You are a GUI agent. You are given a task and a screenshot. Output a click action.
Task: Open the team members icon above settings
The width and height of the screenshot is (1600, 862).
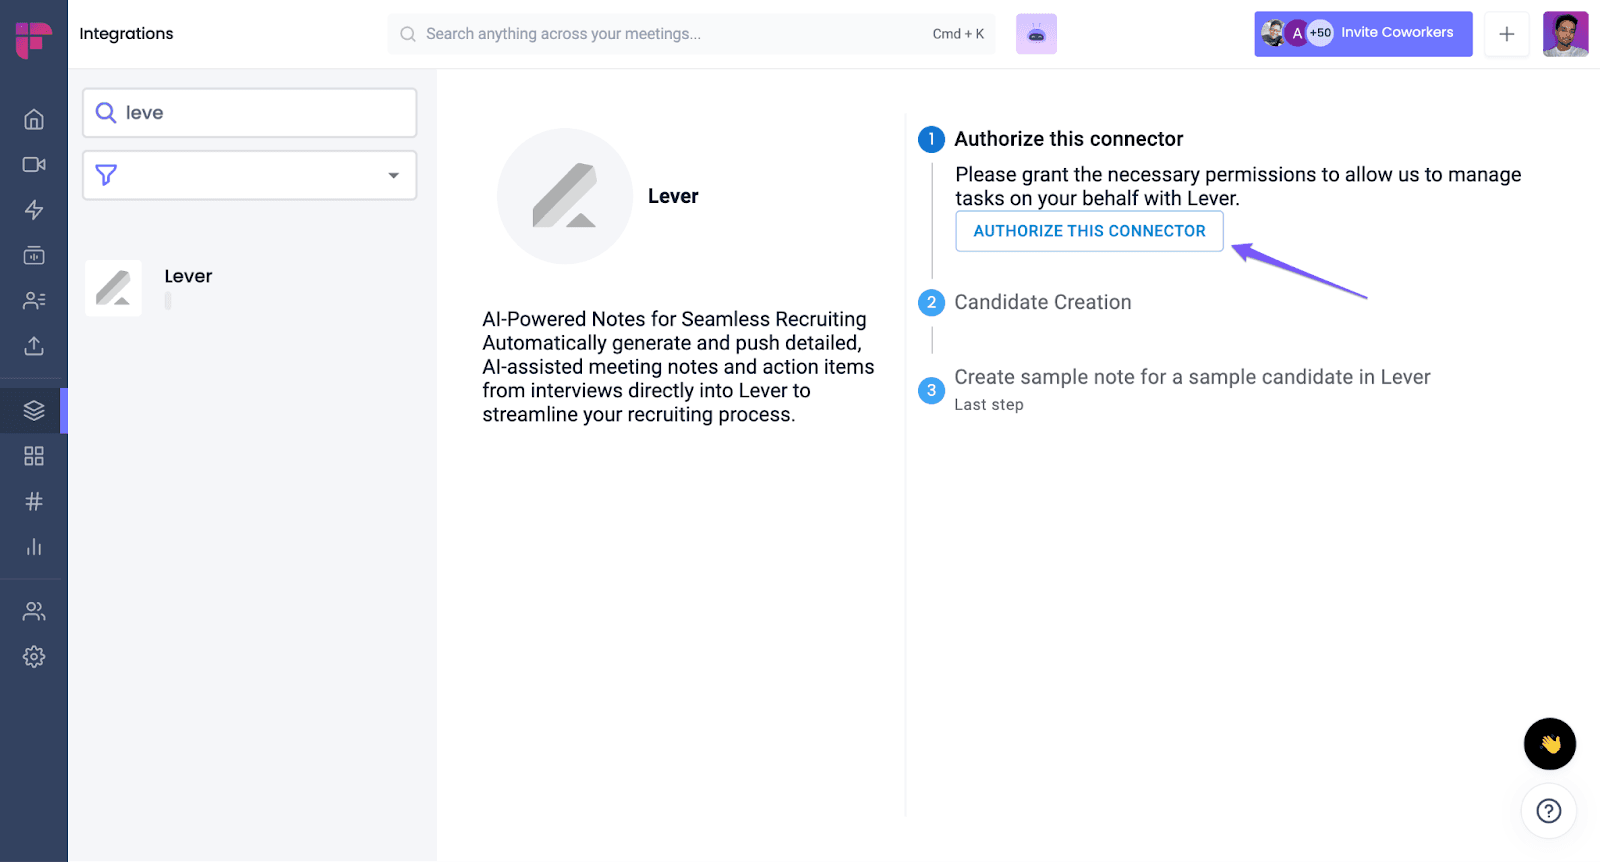click(x=34, y=611)
